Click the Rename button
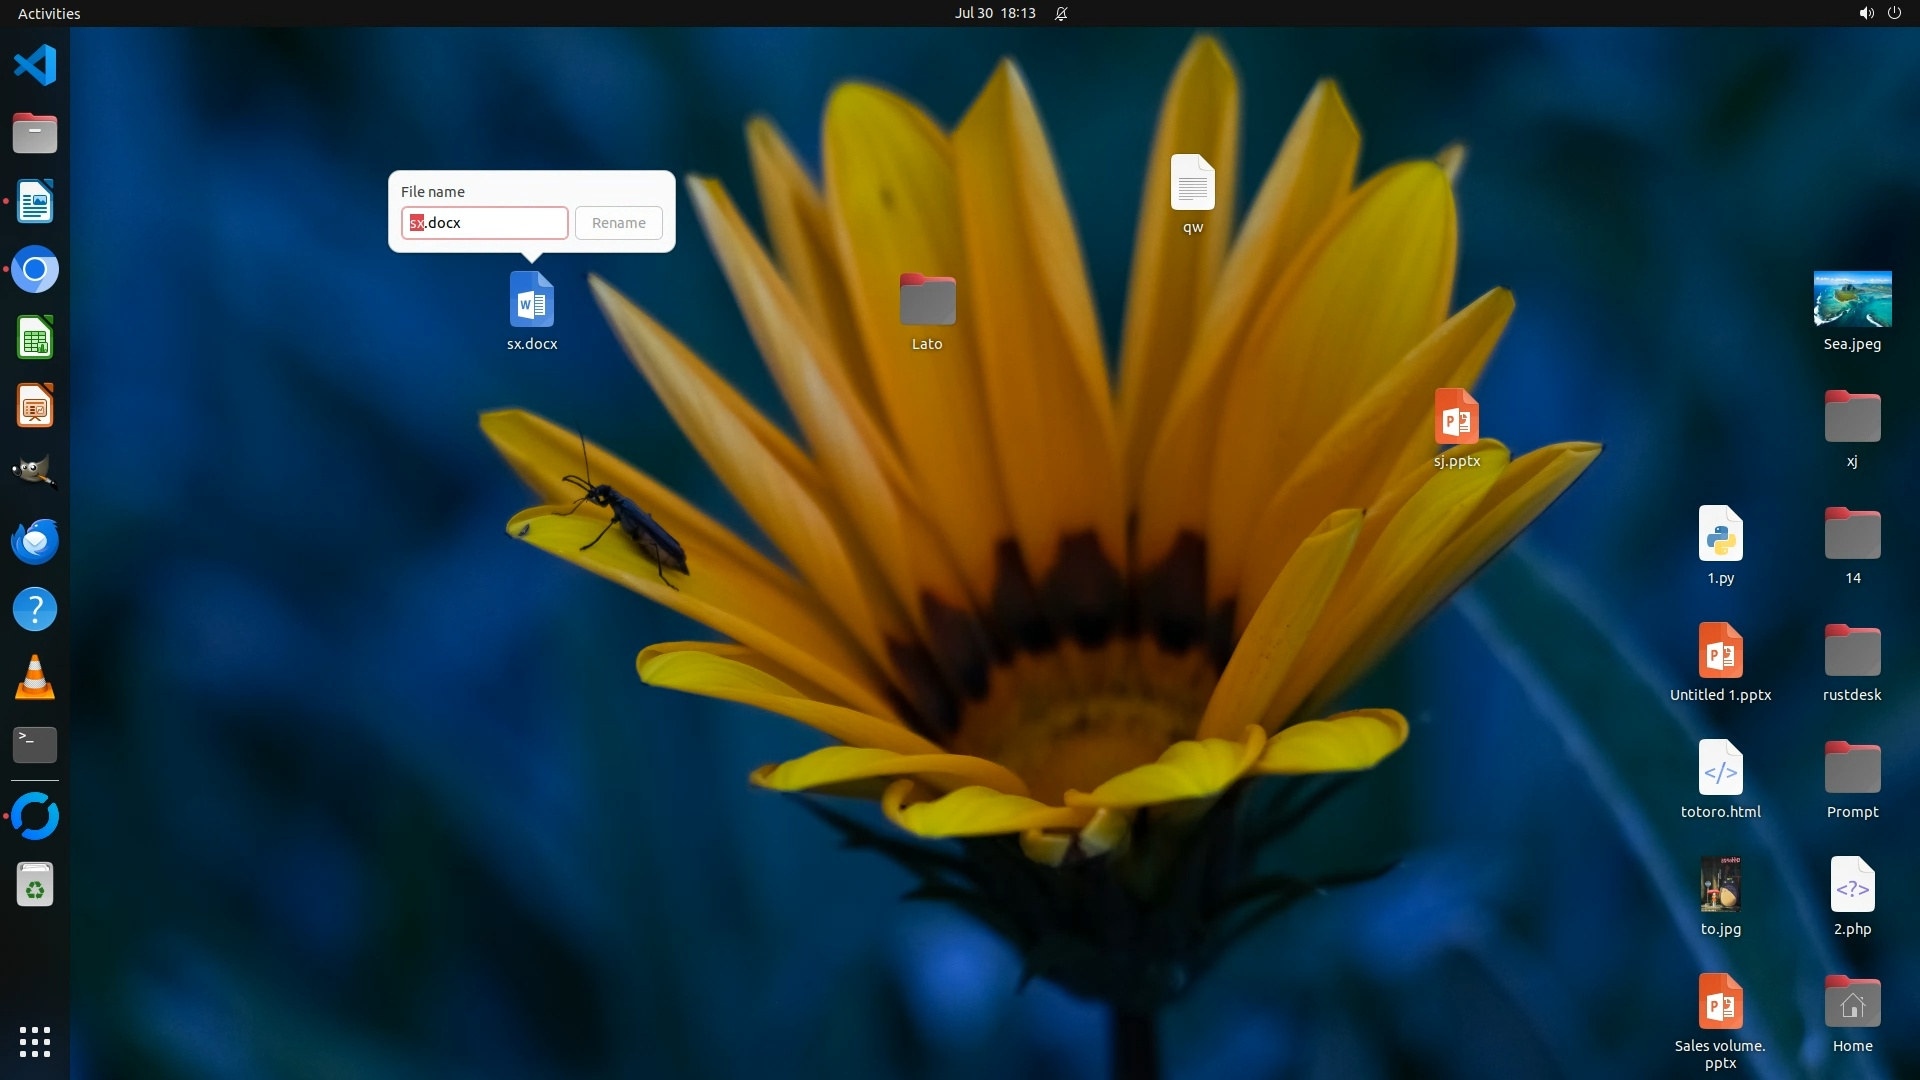The width and height of the screenshot is (1920, 1080). pos(618,223)
